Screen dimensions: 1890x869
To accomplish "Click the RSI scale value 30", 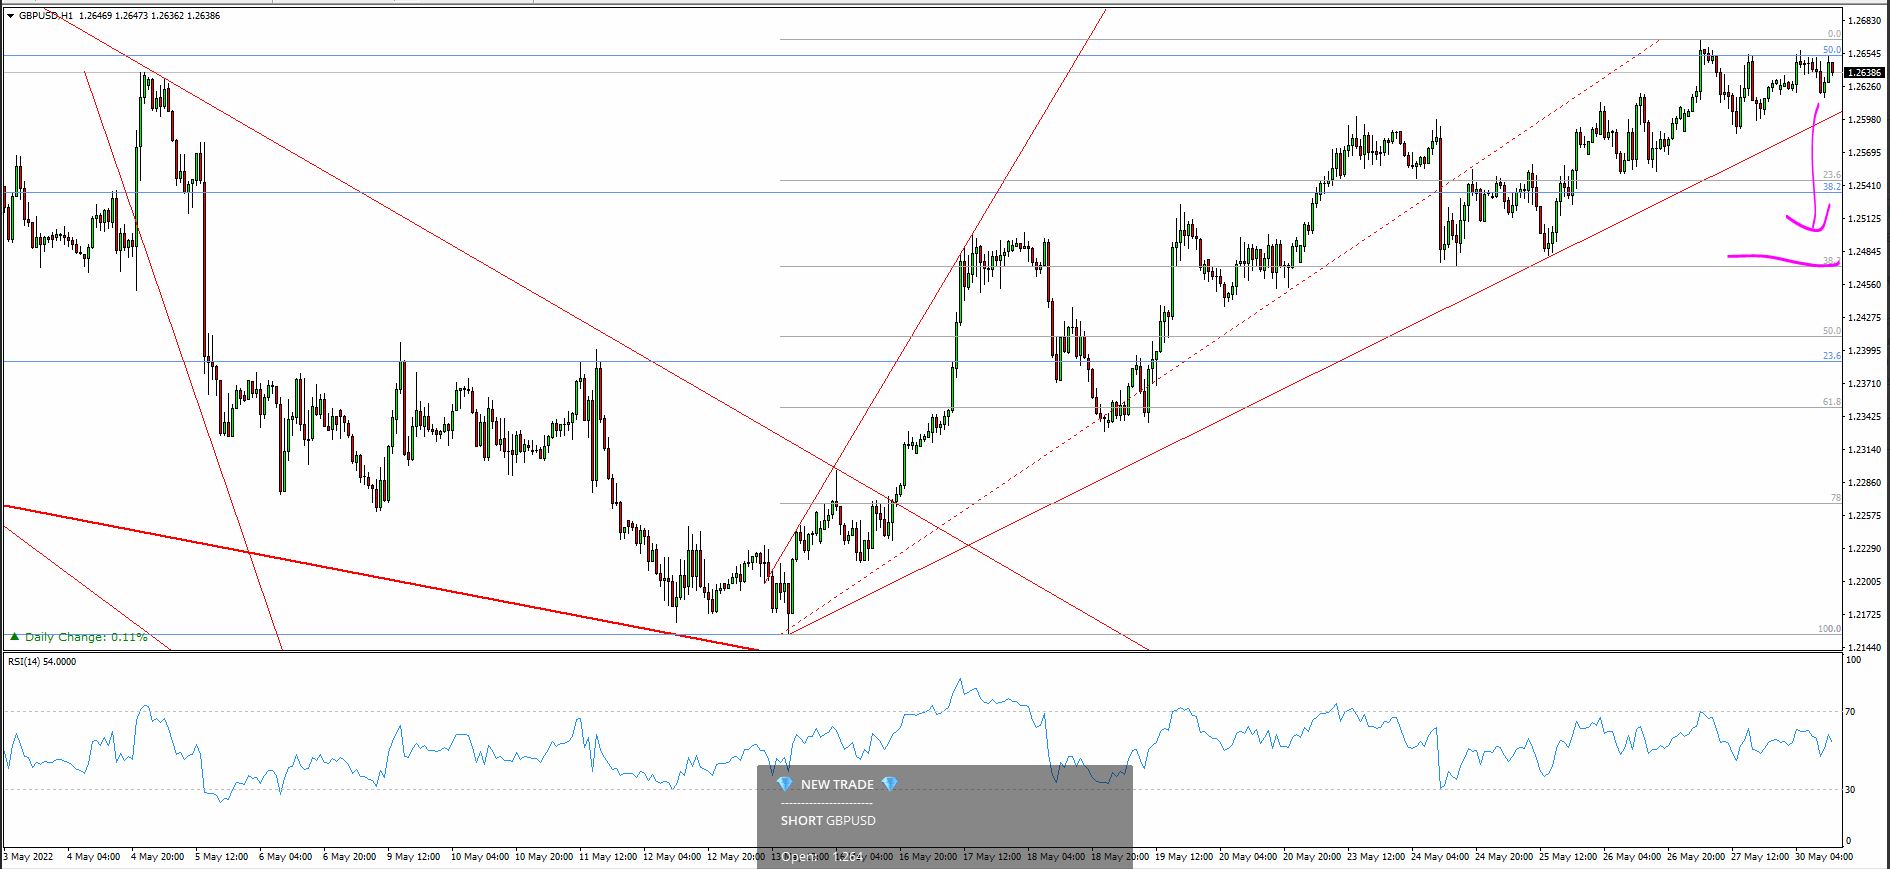I will click(x=1850, y=790).
